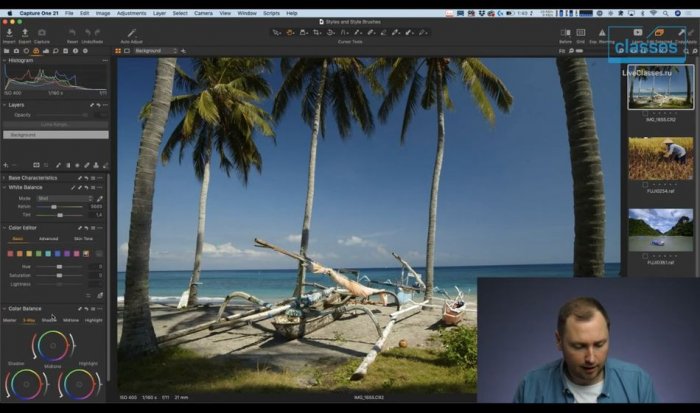700x413 pixels.
Task: Click the Grid overlay icon
Action: pyautogui.click(x=580, y=33)
